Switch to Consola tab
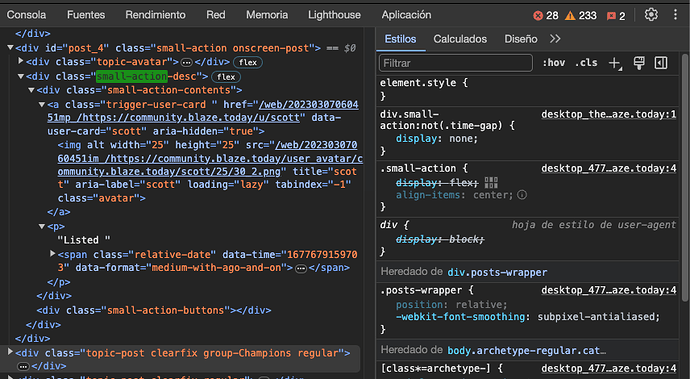Image resolution: width=690 pixels, height=379 pixels. (26, 15)
